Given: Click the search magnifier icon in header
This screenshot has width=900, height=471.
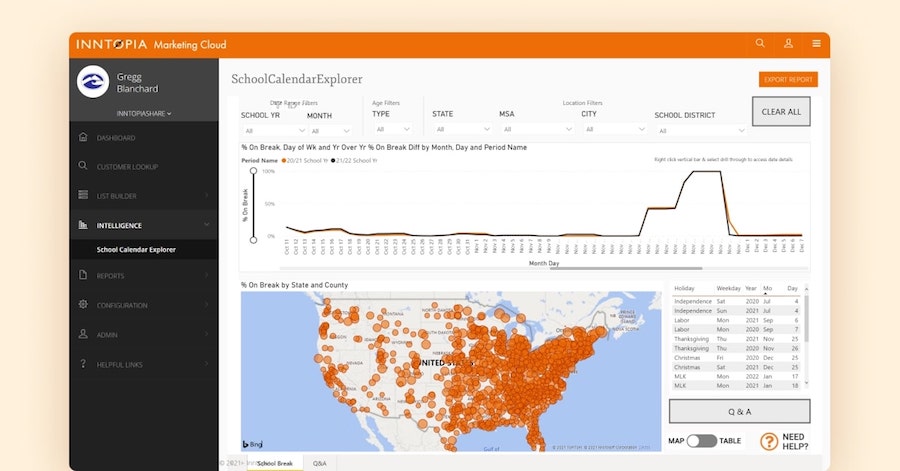Looking at the screenshot, I should (x=760, y=44).
